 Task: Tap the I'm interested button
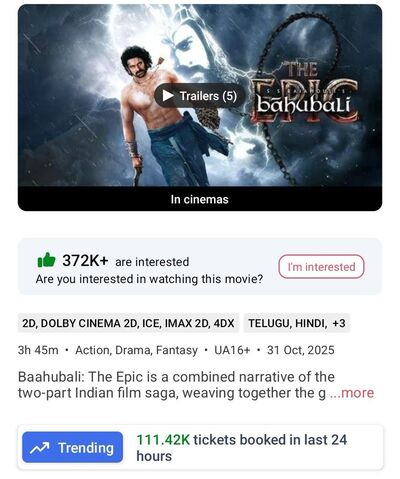click(x=321, y=267)
